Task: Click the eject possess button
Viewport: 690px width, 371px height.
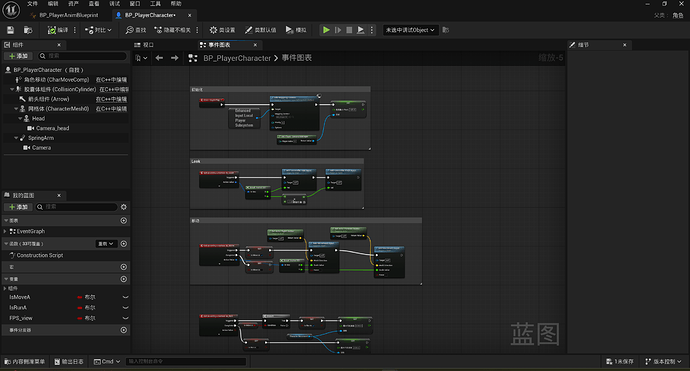Action: (x=360, y=30)
